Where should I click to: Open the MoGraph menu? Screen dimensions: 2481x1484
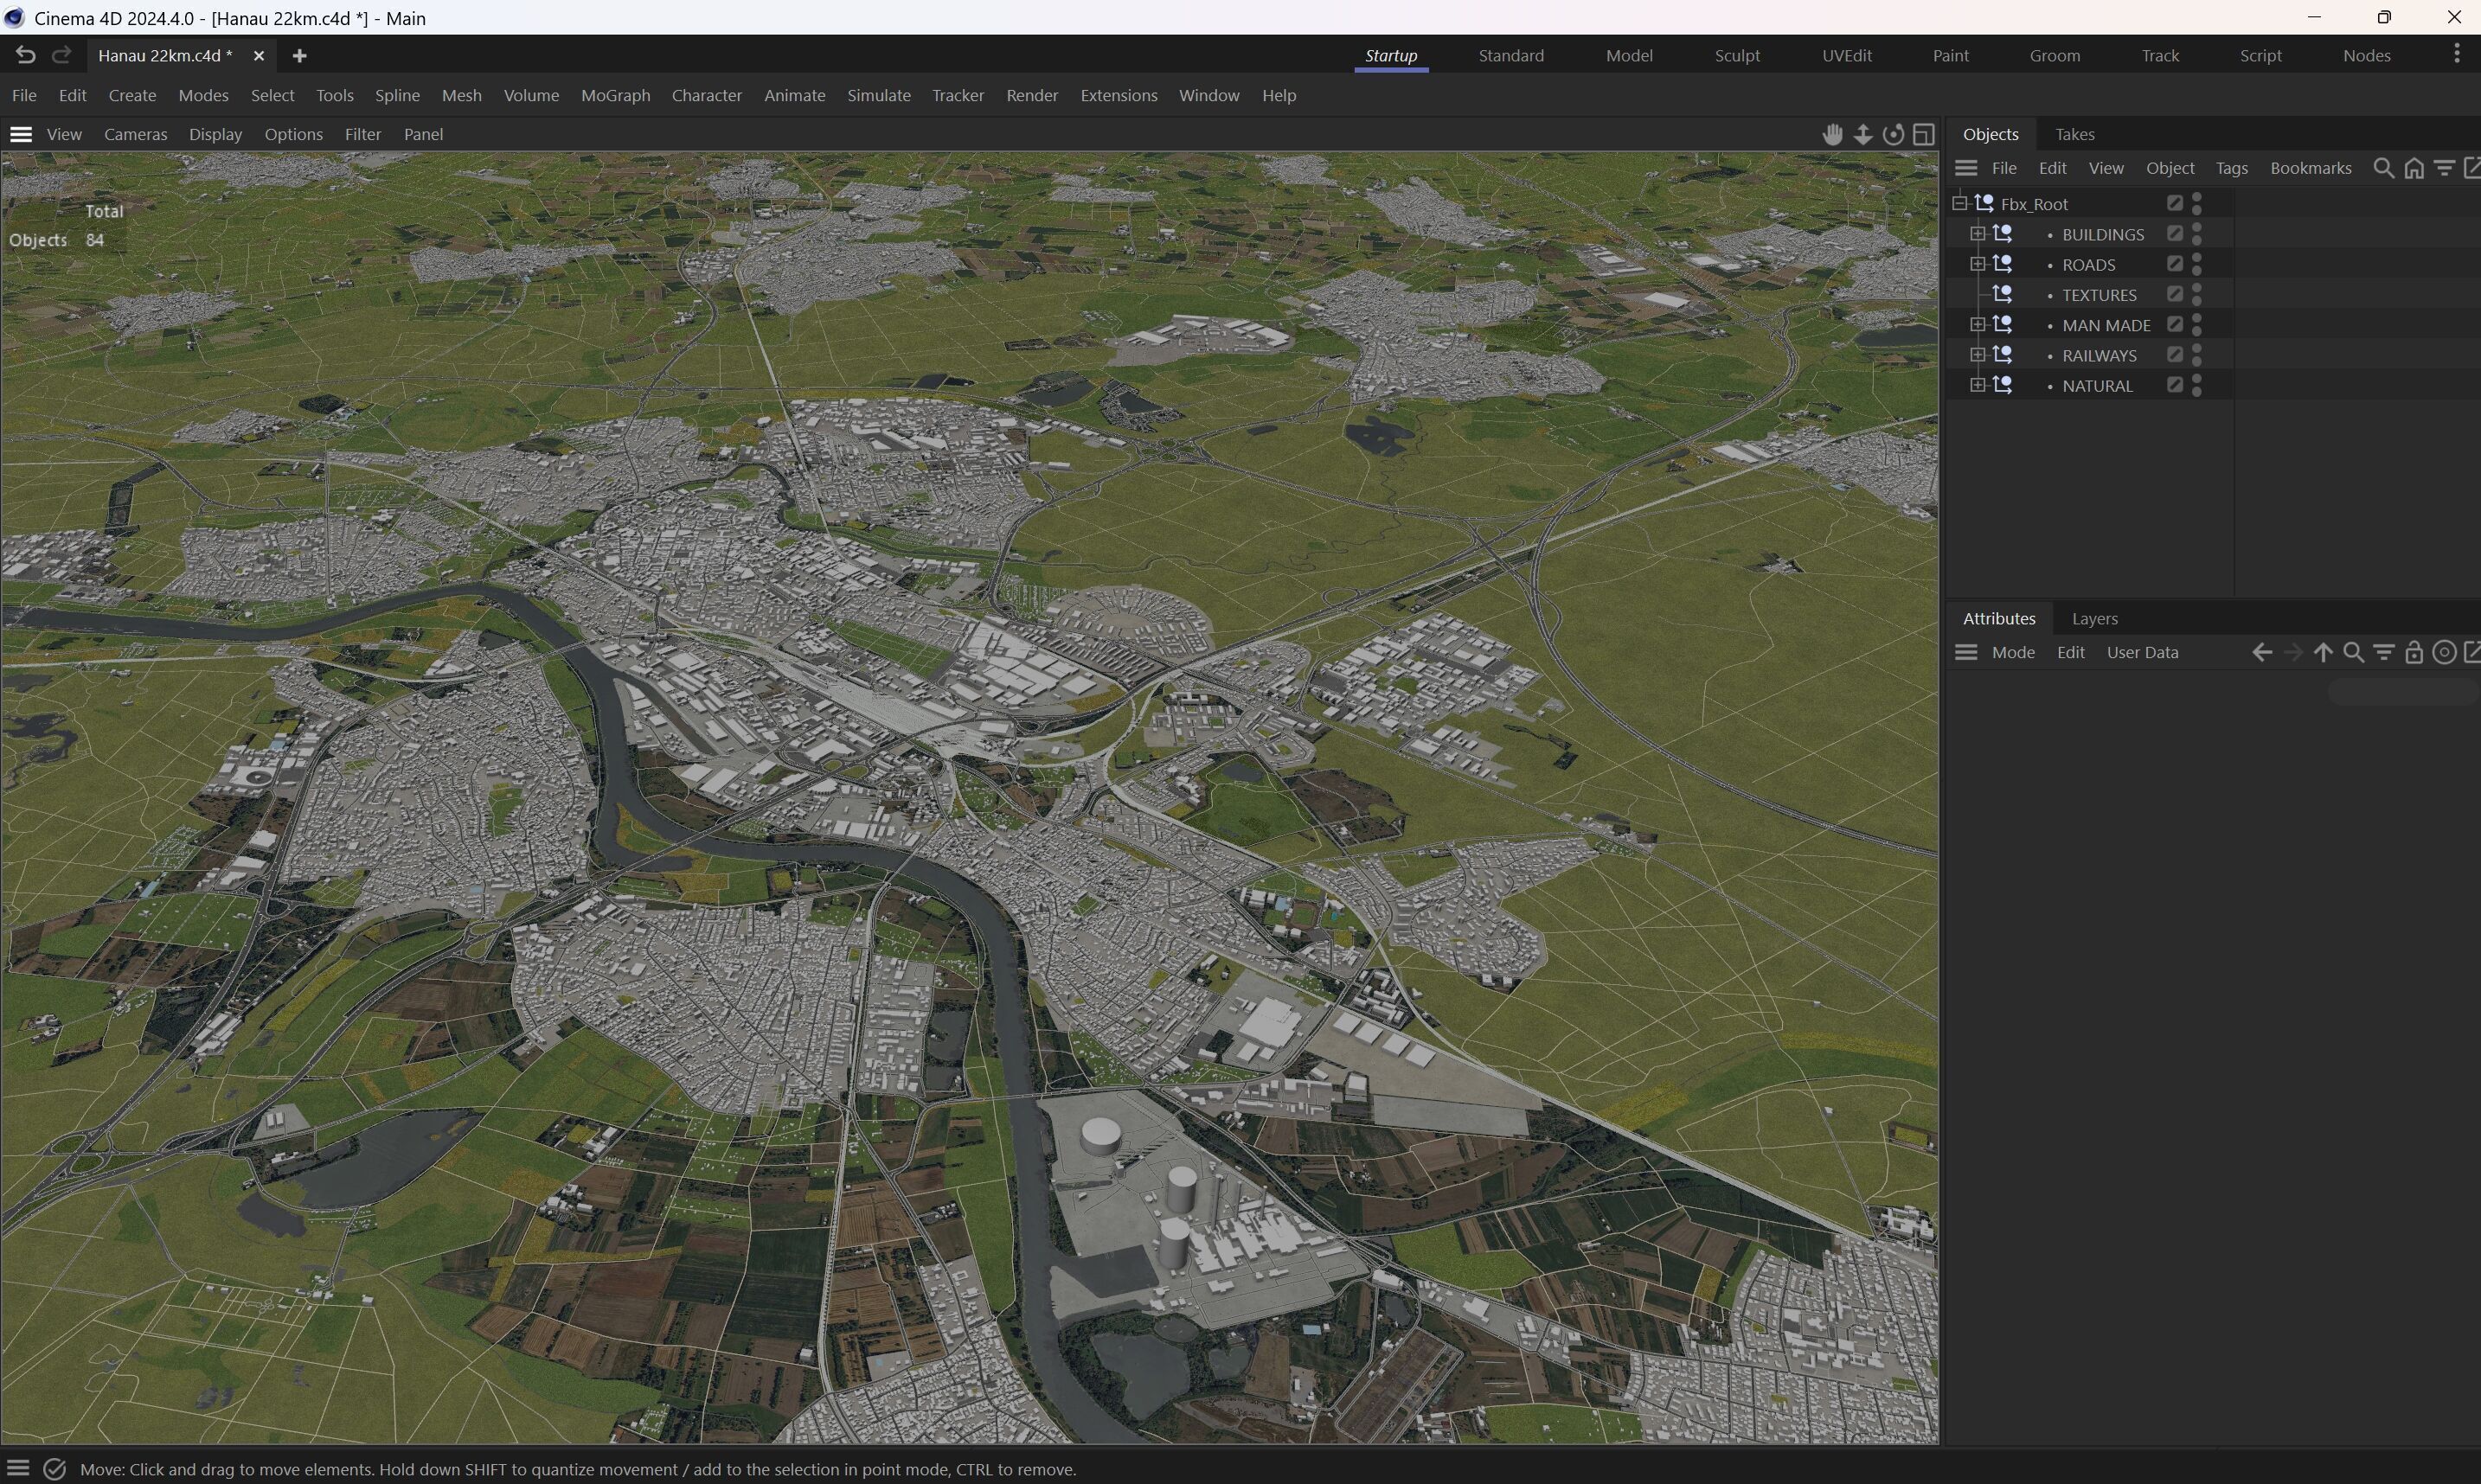615,95
